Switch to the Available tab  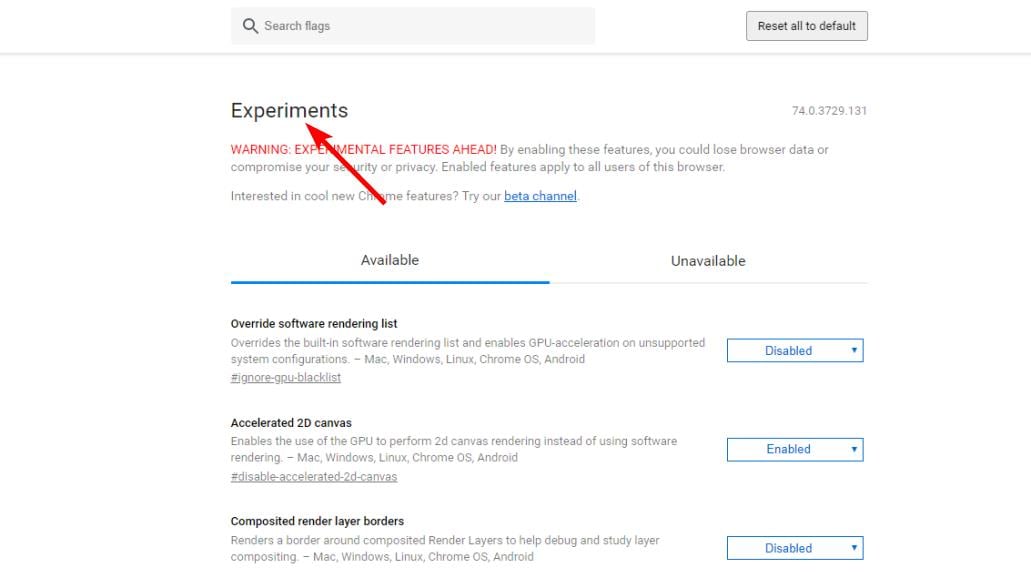pyautogui.click(x=389, y=261)
